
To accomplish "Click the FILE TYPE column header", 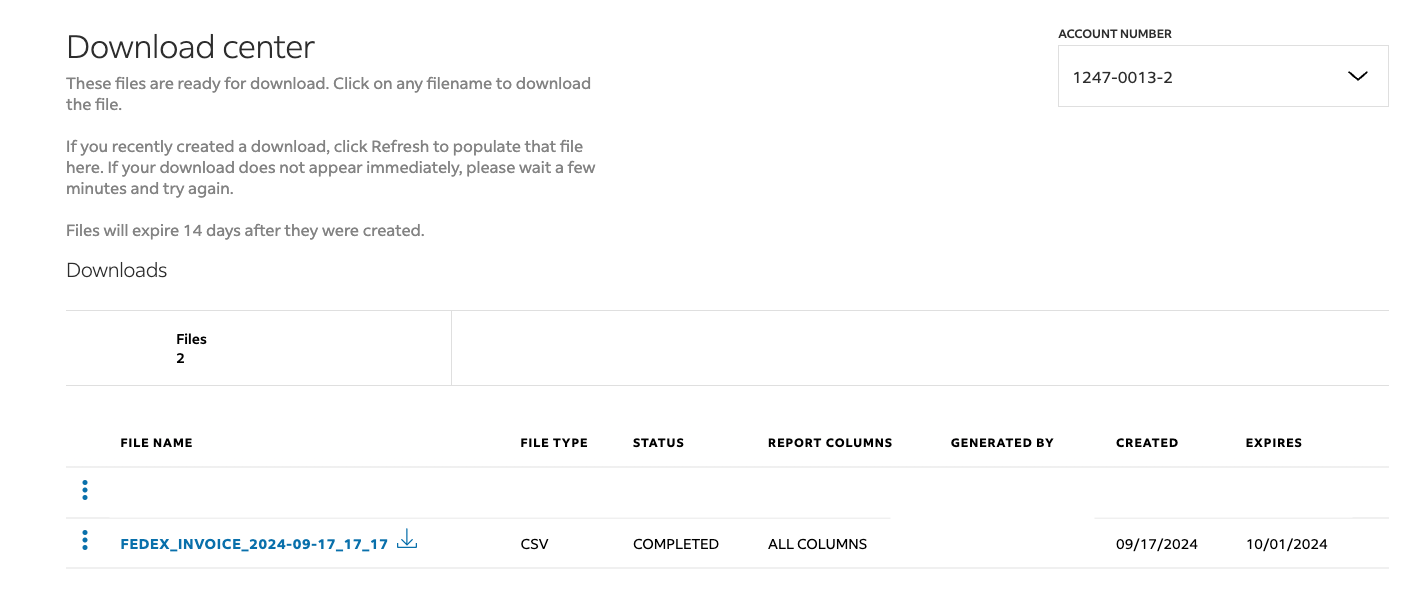I will [554, 443].
